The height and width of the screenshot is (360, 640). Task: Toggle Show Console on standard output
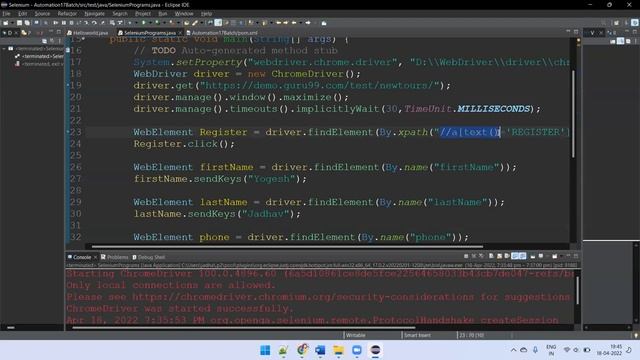click(515, 256)
